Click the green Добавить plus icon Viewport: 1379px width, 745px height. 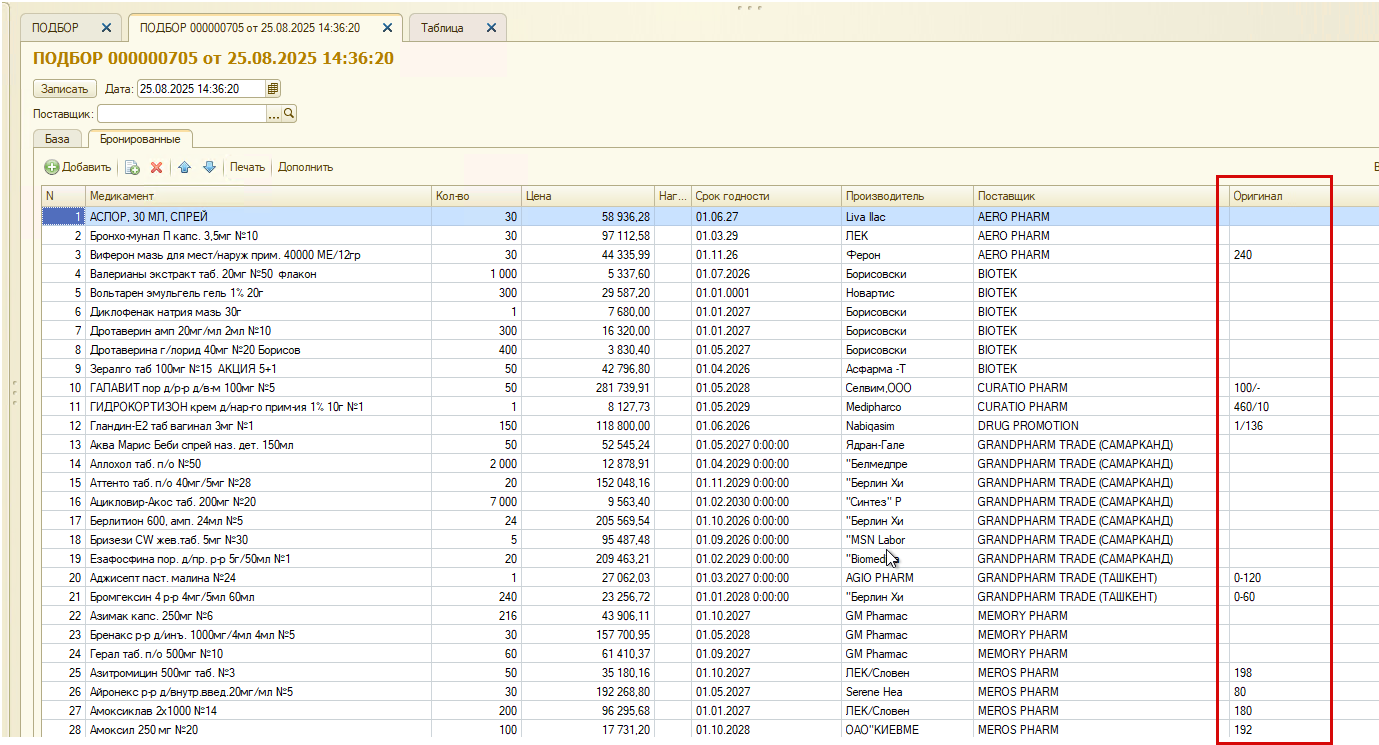[52, 167]
